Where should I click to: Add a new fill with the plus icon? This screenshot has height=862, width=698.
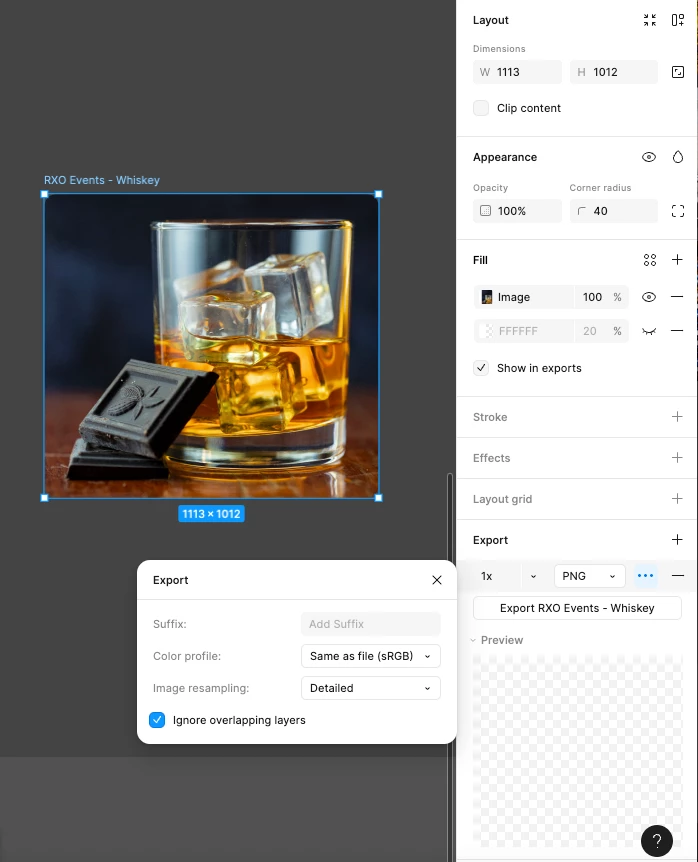click(x=677, y=259)
